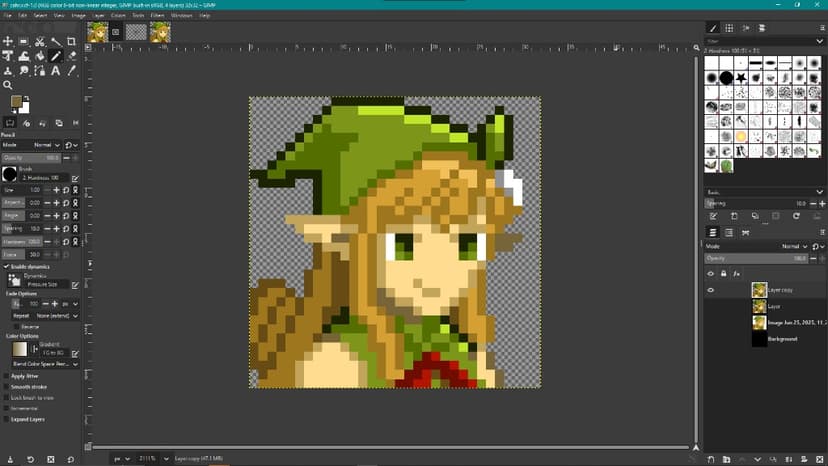Click the foreground color swatch
Image resolution: width=828 pixels, height=466 pixels.
point(16,102)
